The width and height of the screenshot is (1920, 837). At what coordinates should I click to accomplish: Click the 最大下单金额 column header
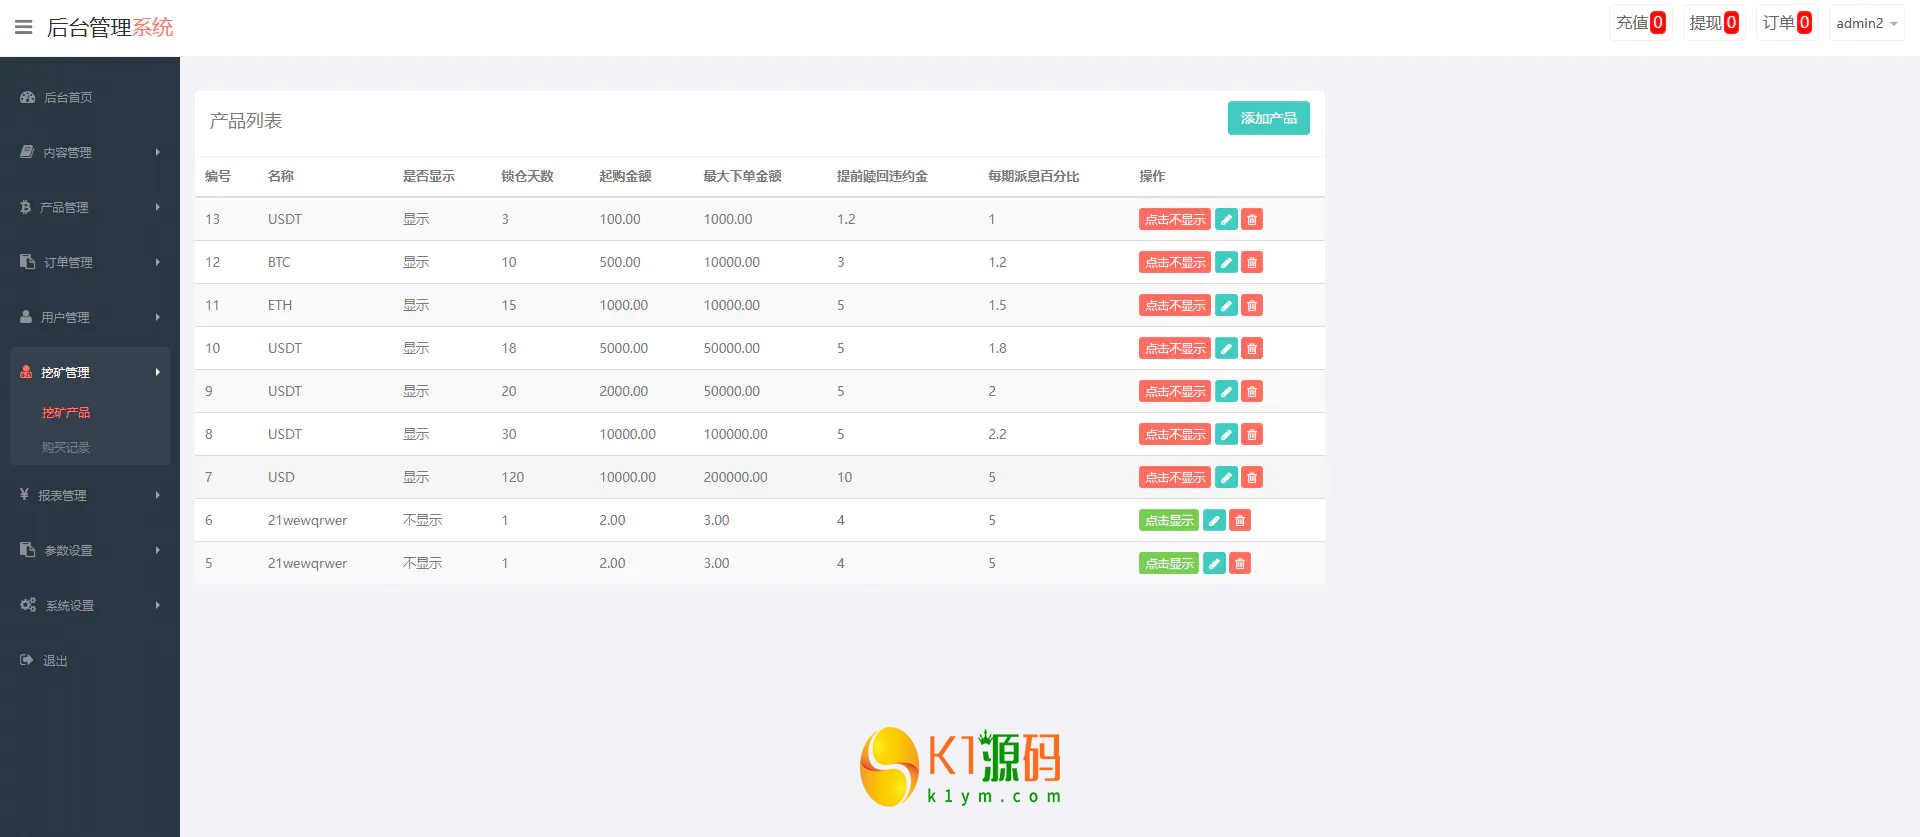click(742, 176)
